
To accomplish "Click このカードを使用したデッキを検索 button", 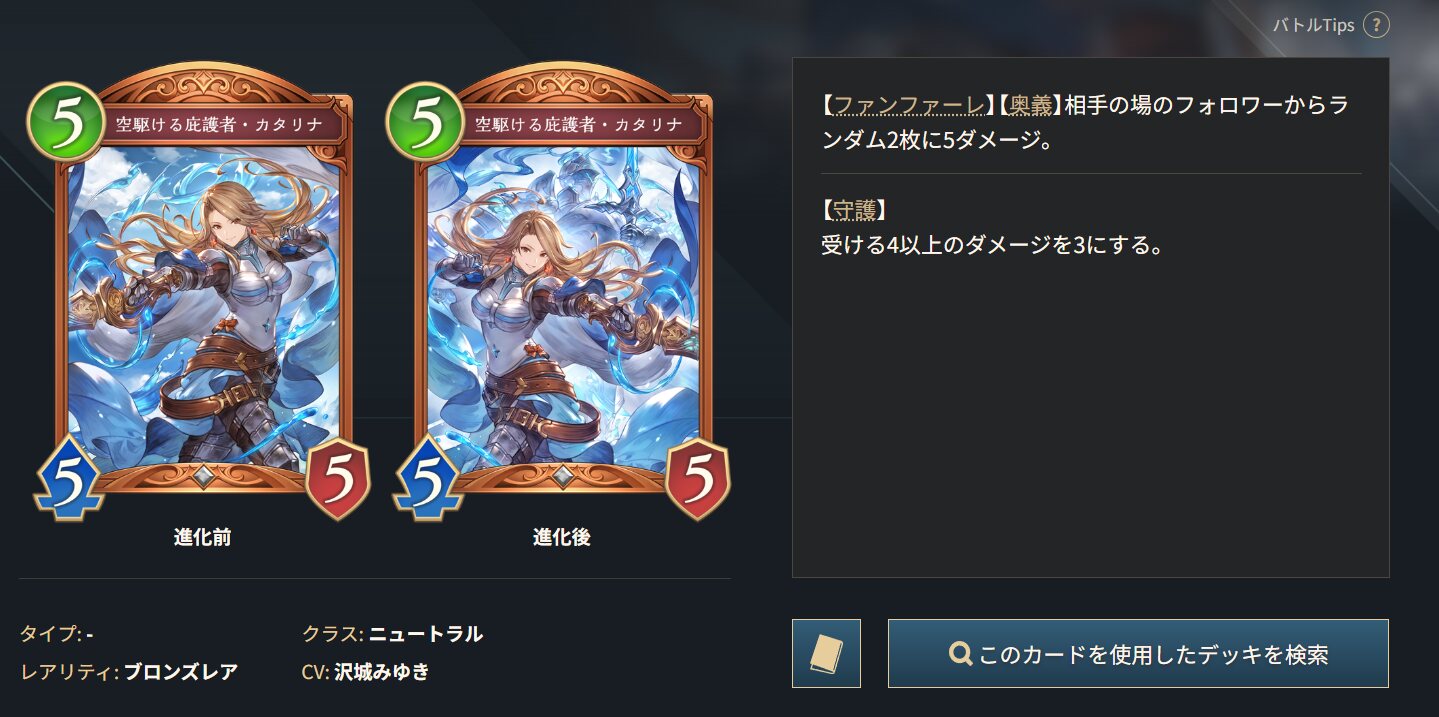I will pos(1138,653).
